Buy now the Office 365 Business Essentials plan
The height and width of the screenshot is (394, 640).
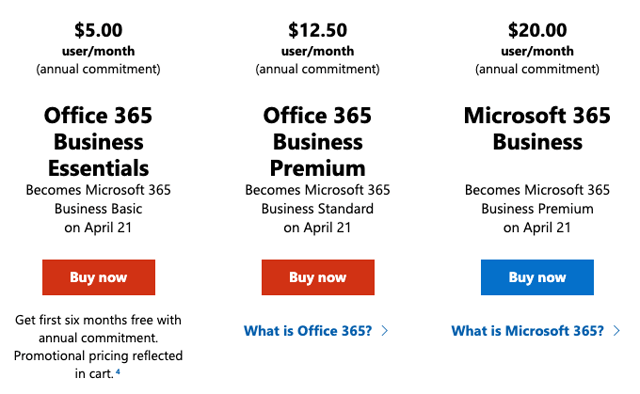pos(98,277)
